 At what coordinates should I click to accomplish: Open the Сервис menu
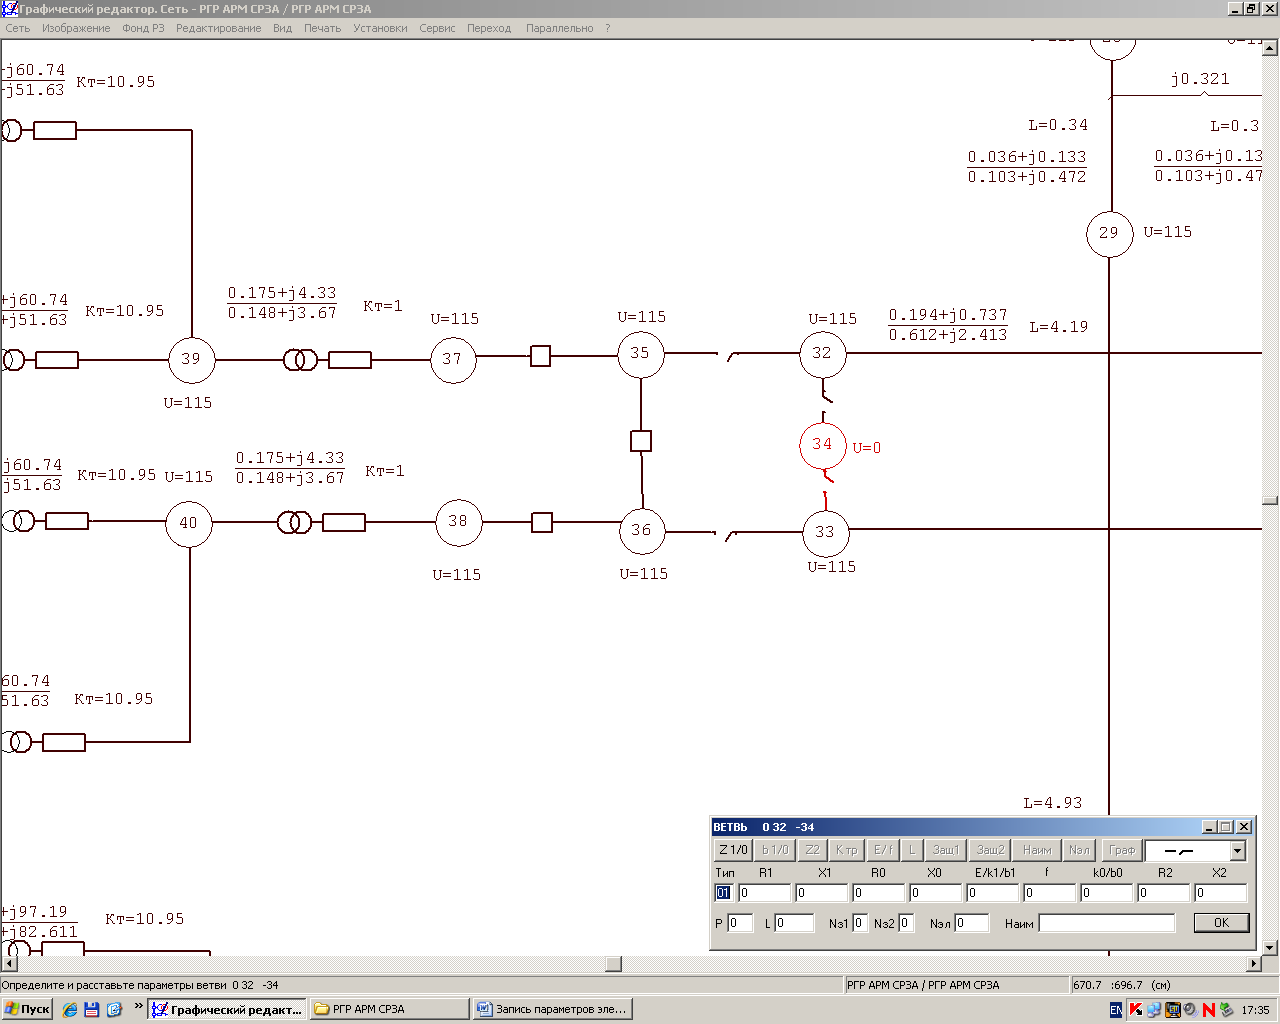pos(437,28)
